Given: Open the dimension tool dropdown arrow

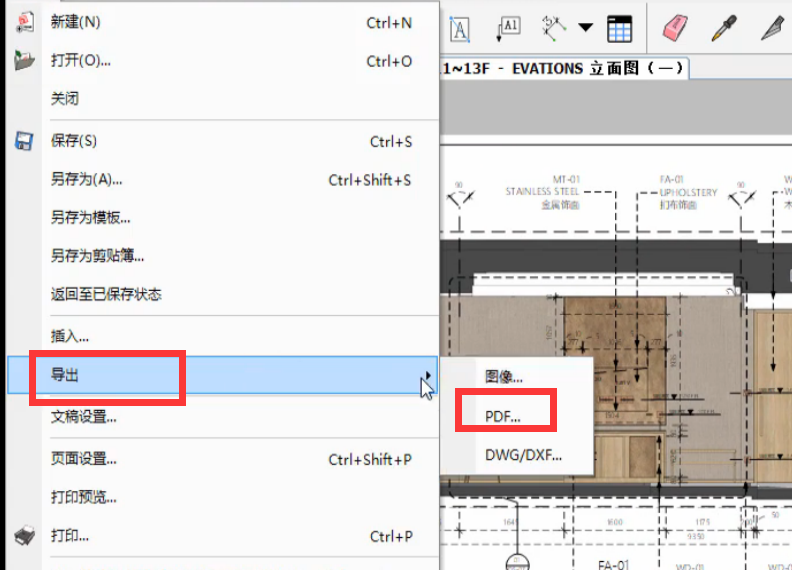Looking at the screenshot, I should (585, 28).
